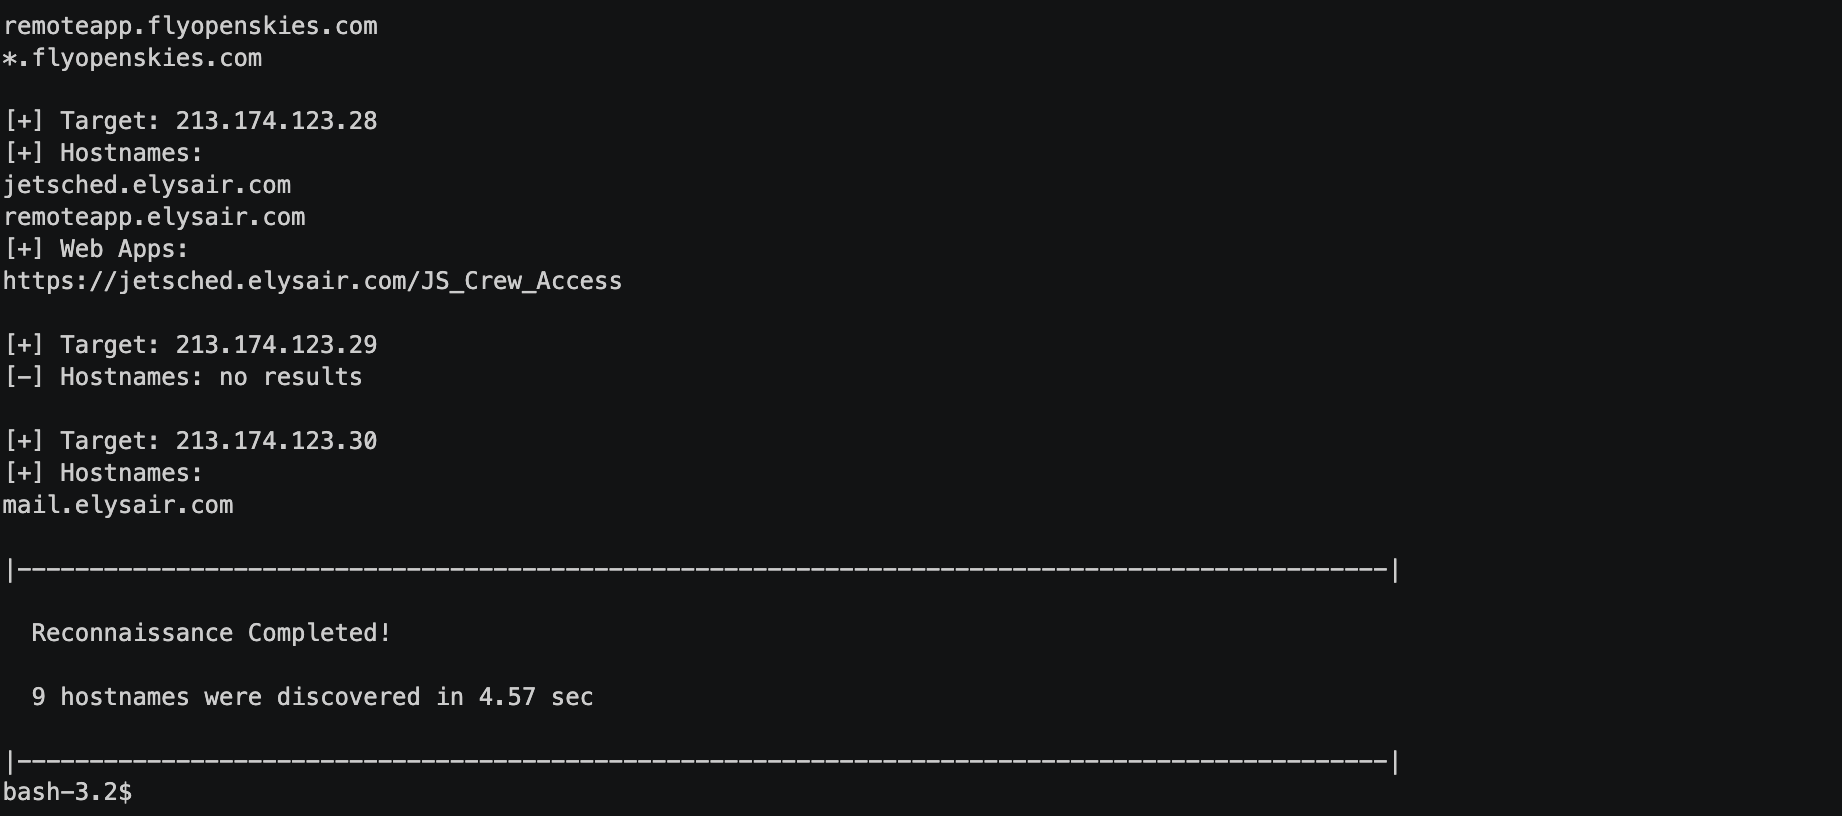Click the [-] marker before no results
Image resolution: width=1842 pixels, height=816 pixels.
click(x=24, y=377)
